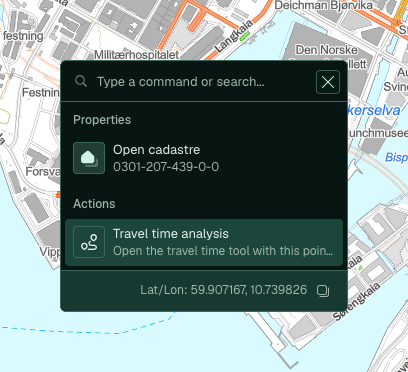The width and height of the screenshot is (408, 372).
Task: Click the Travel time analysis route icon
Action: (89, 242)
